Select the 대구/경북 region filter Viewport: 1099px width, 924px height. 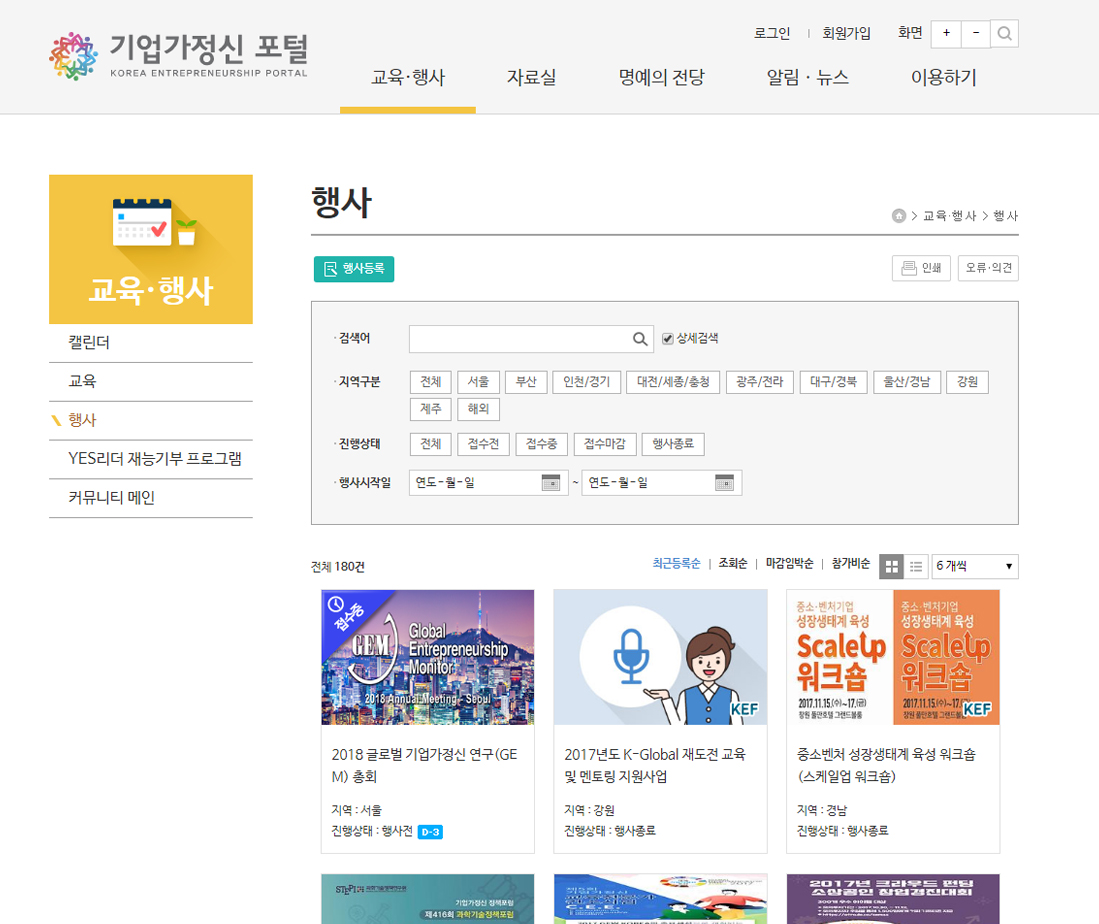(x=833, y=382)
